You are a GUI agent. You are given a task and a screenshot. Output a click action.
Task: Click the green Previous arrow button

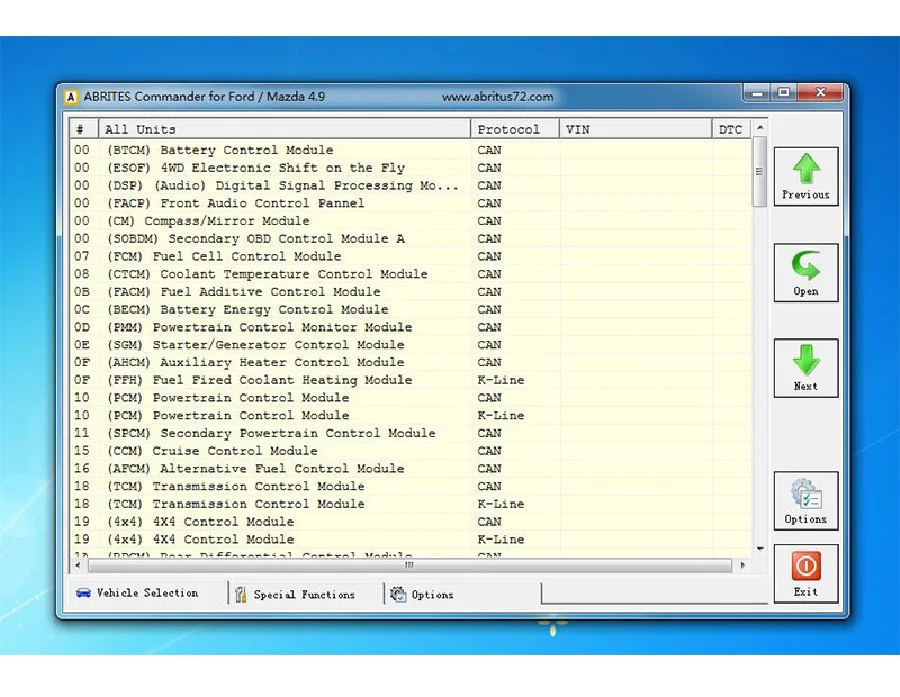tap(806, 176)
